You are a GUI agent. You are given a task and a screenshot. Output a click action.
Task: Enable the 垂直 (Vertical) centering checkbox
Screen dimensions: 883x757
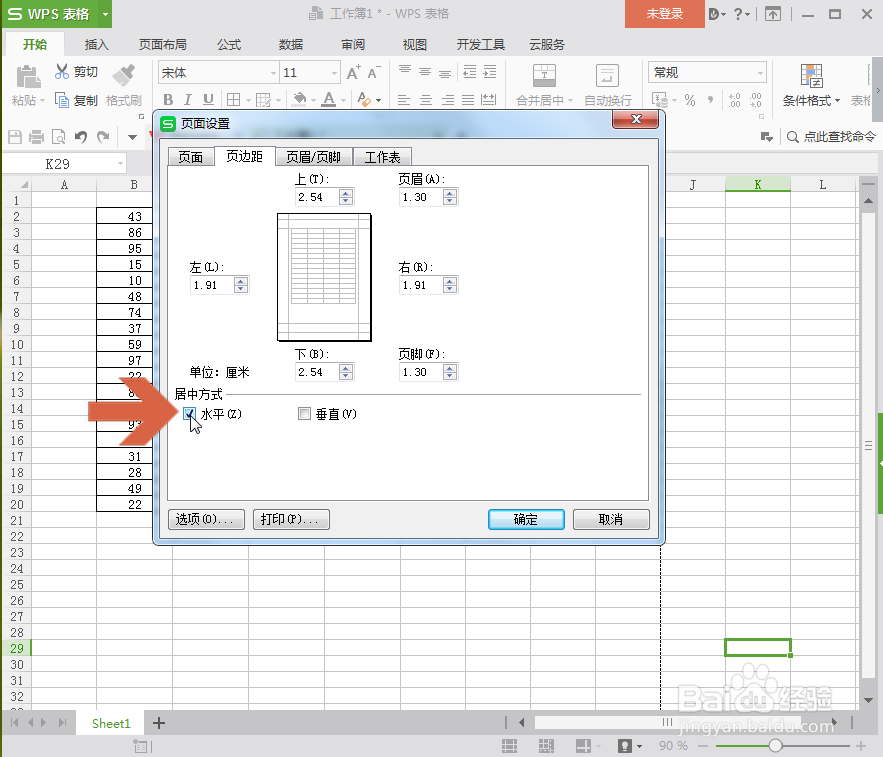(x=304, y=413)
